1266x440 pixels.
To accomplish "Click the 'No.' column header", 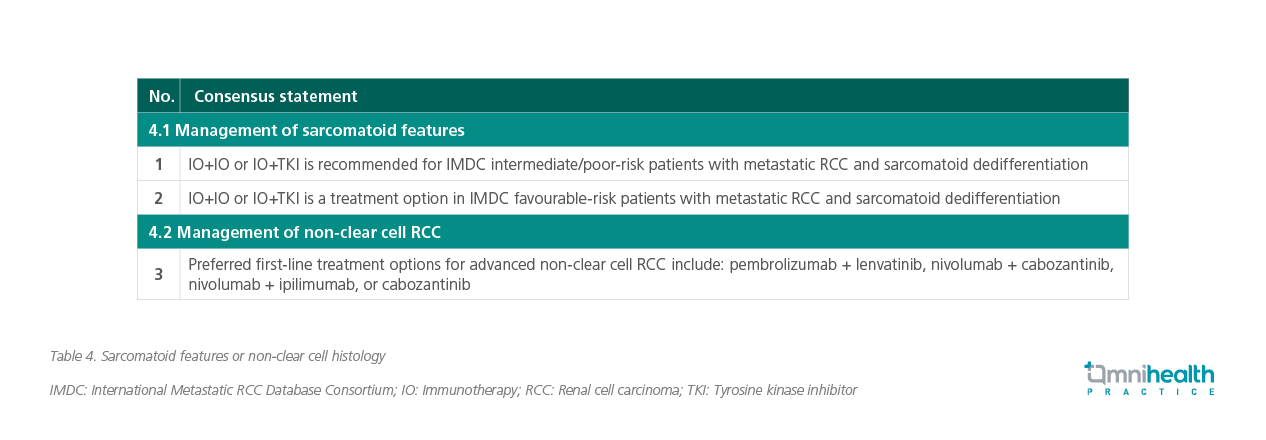I will [x=159, y=96].
